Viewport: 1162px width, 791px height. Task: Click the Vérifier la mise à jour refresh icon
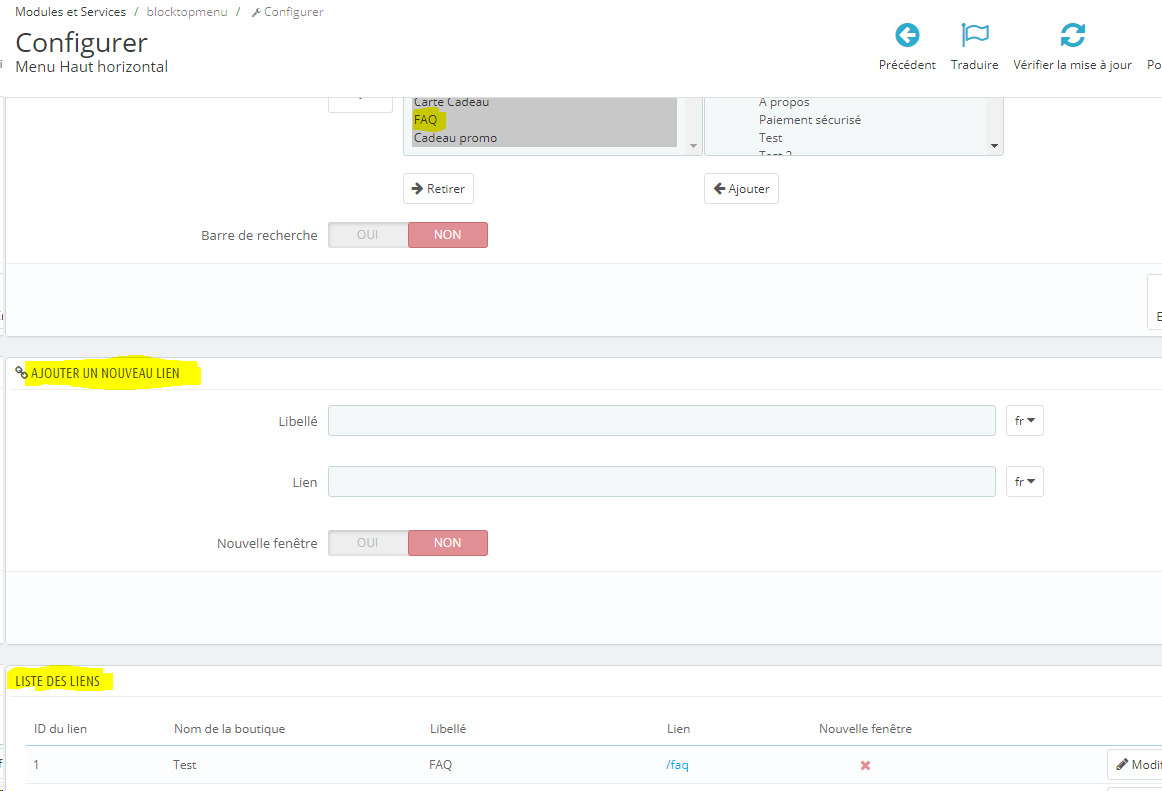click(x=1072, y=35)
